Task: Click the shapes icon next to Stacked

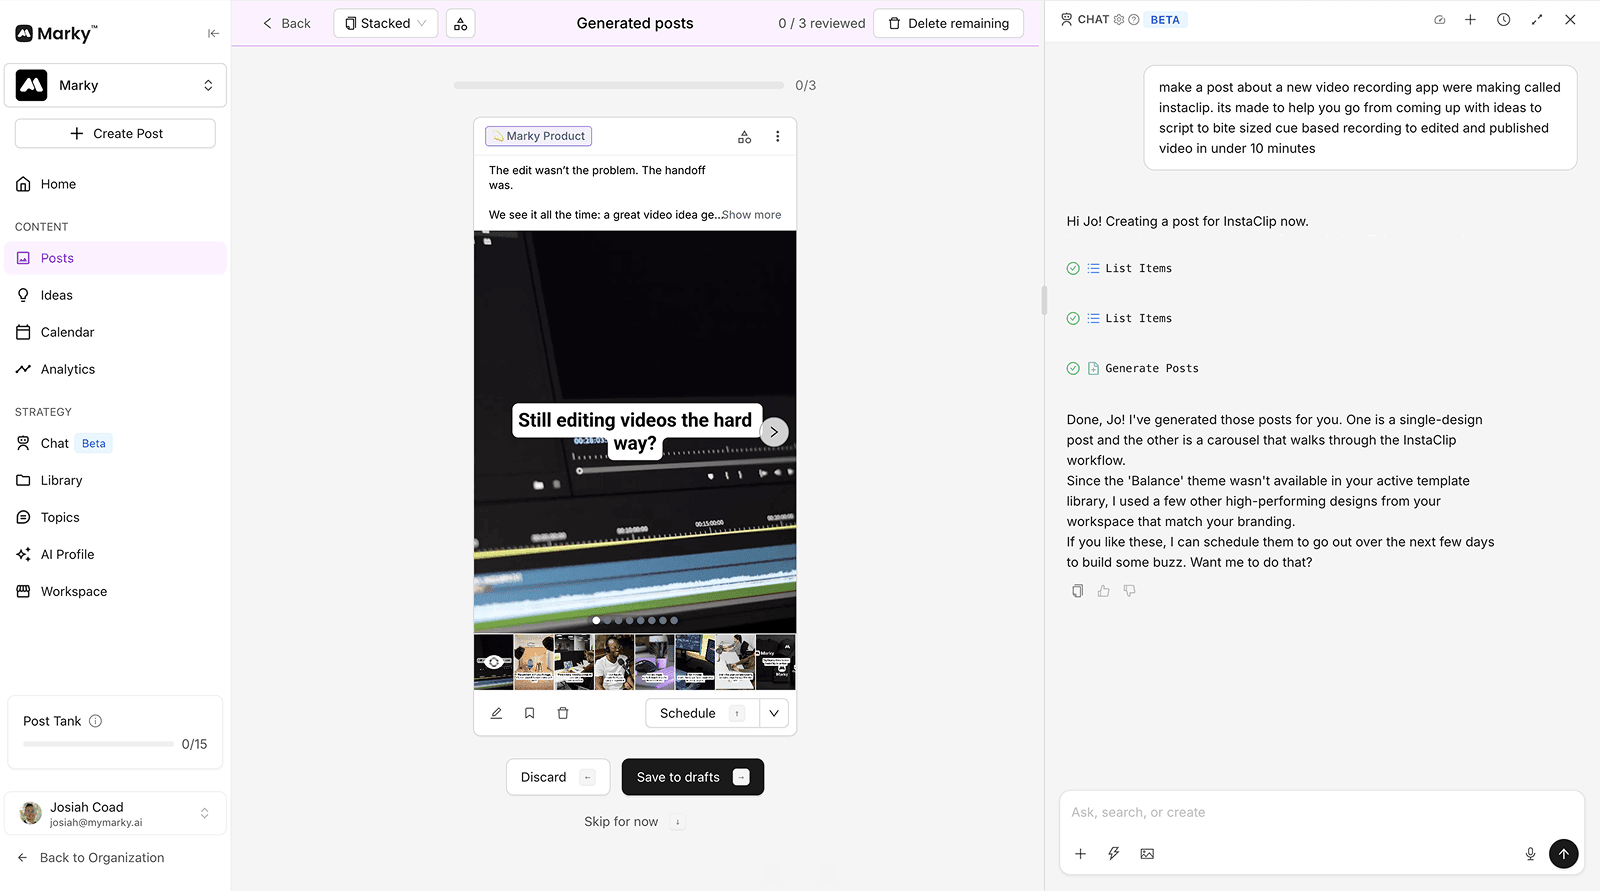Action: [460, 23]
